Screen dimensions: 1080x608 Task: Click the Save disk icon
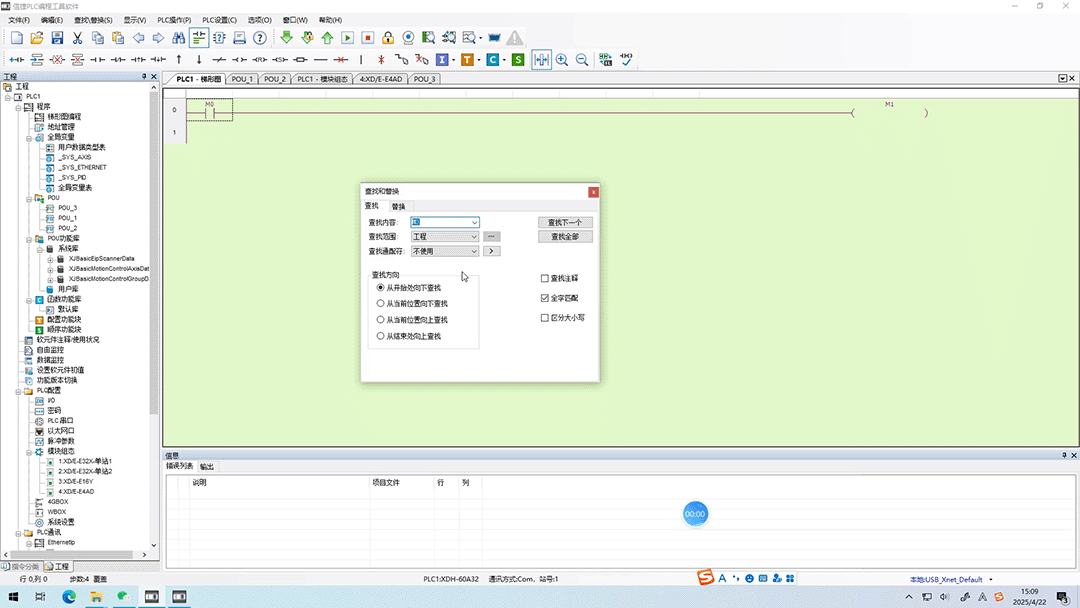[x=57, y=38]
